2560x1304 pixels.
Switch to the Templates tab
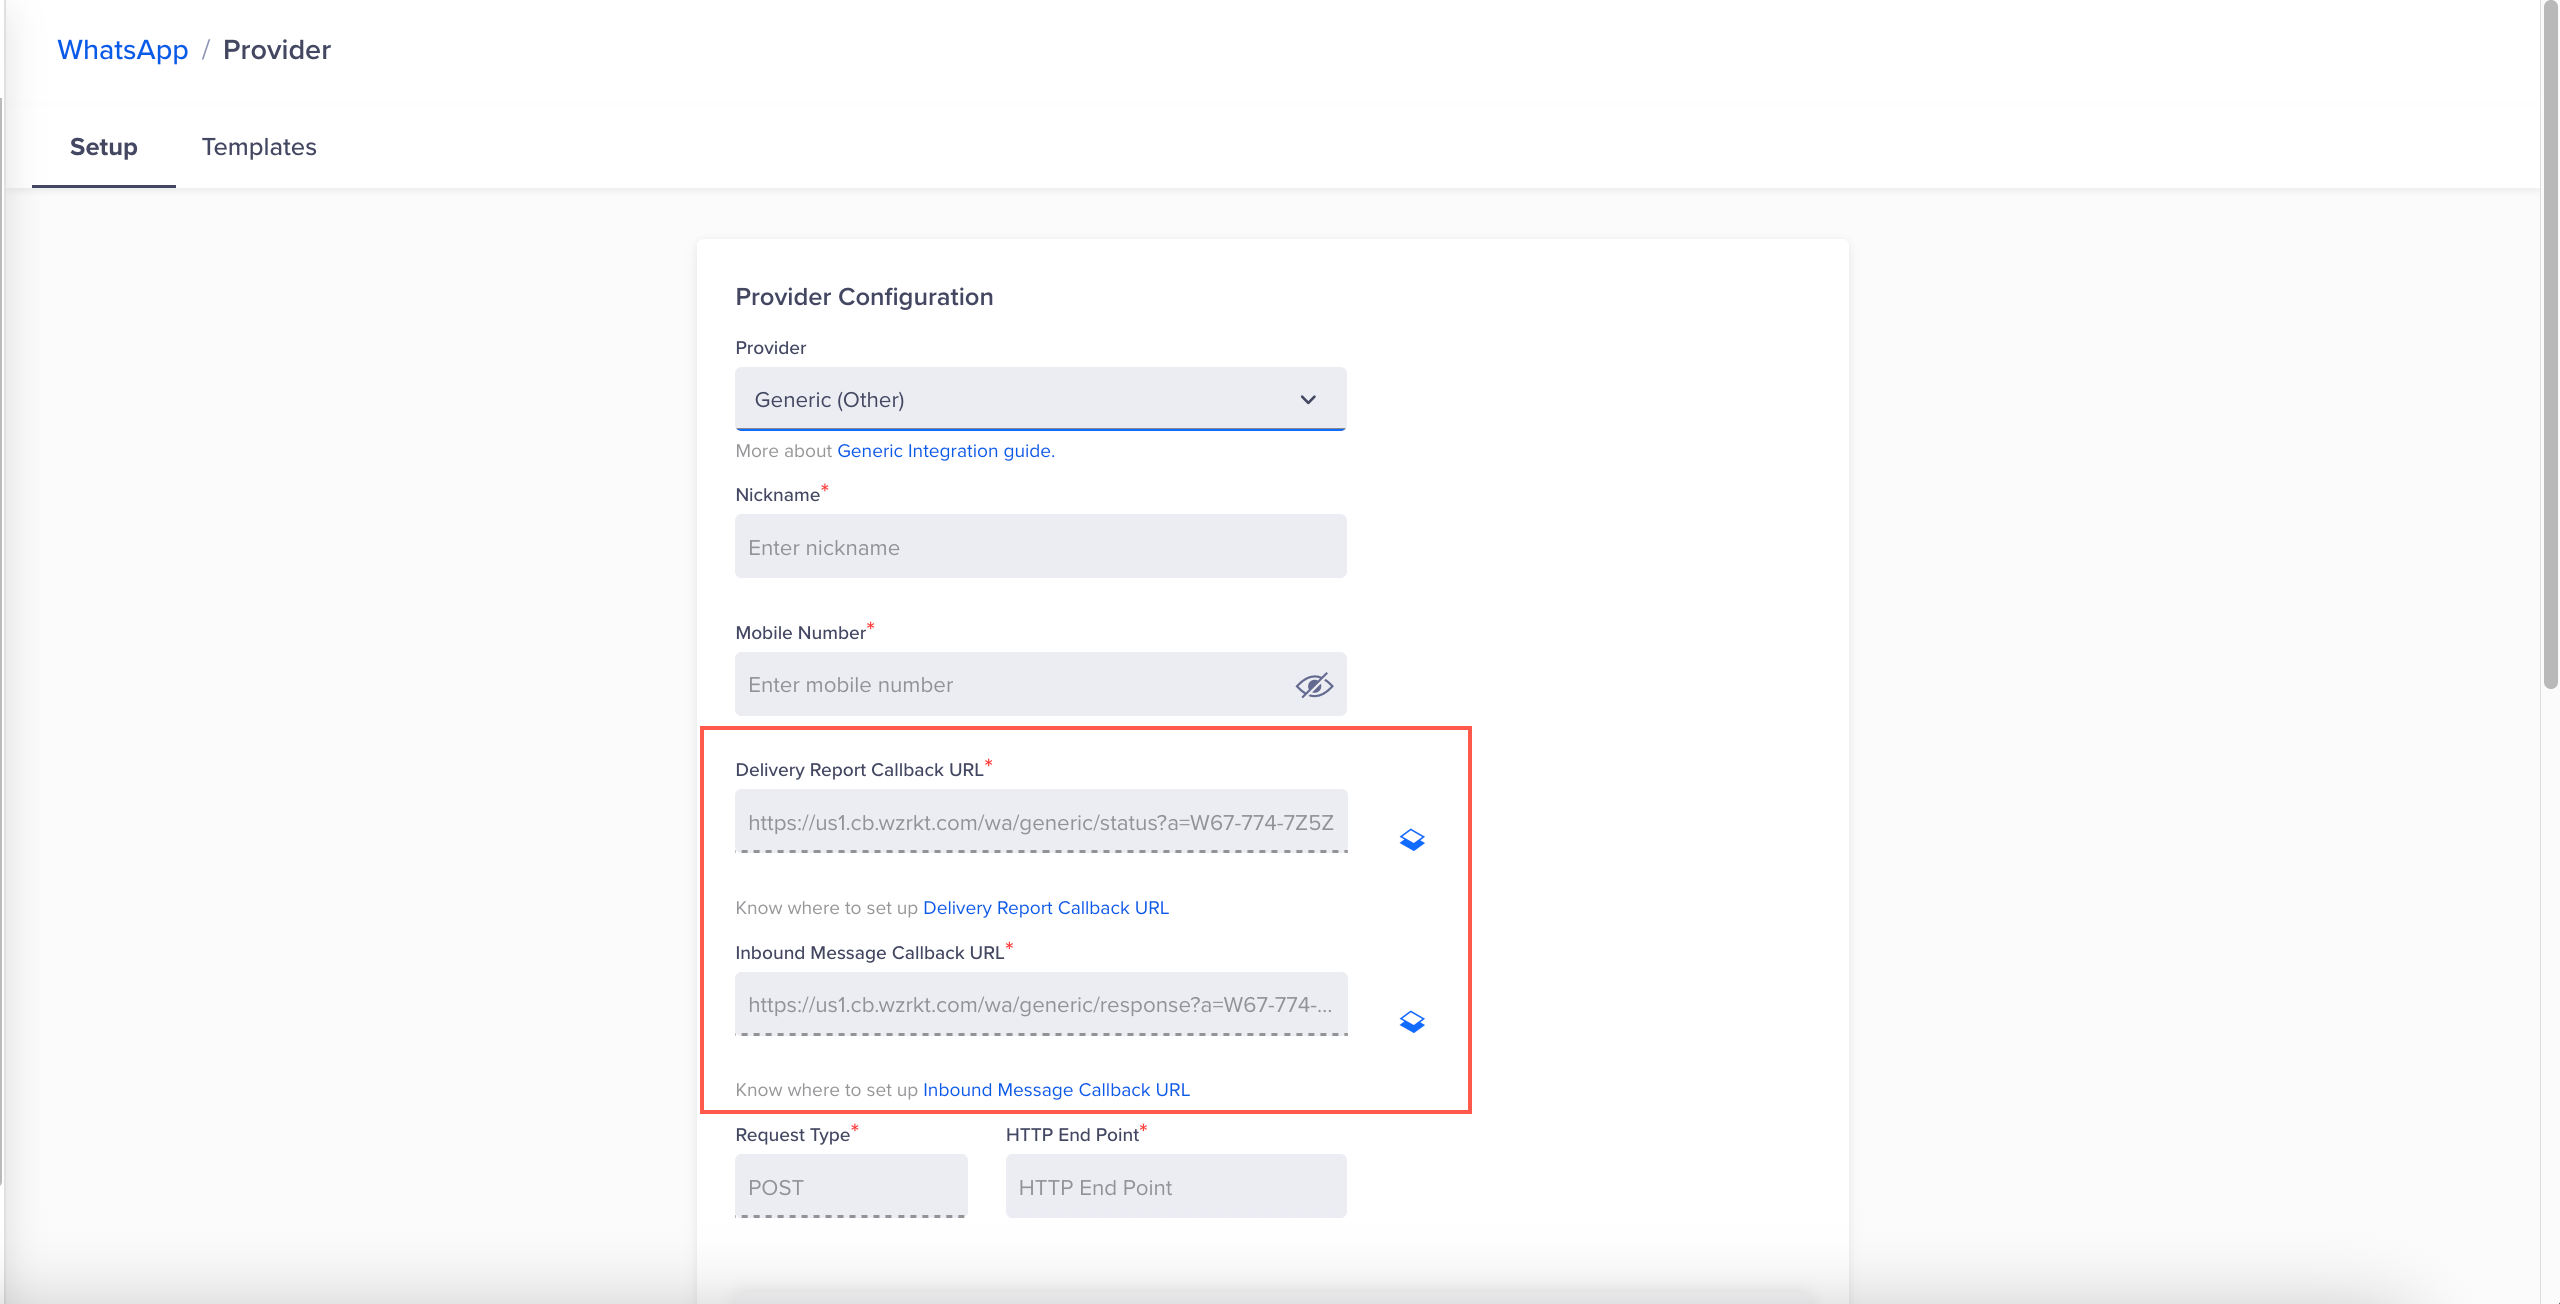259,147
